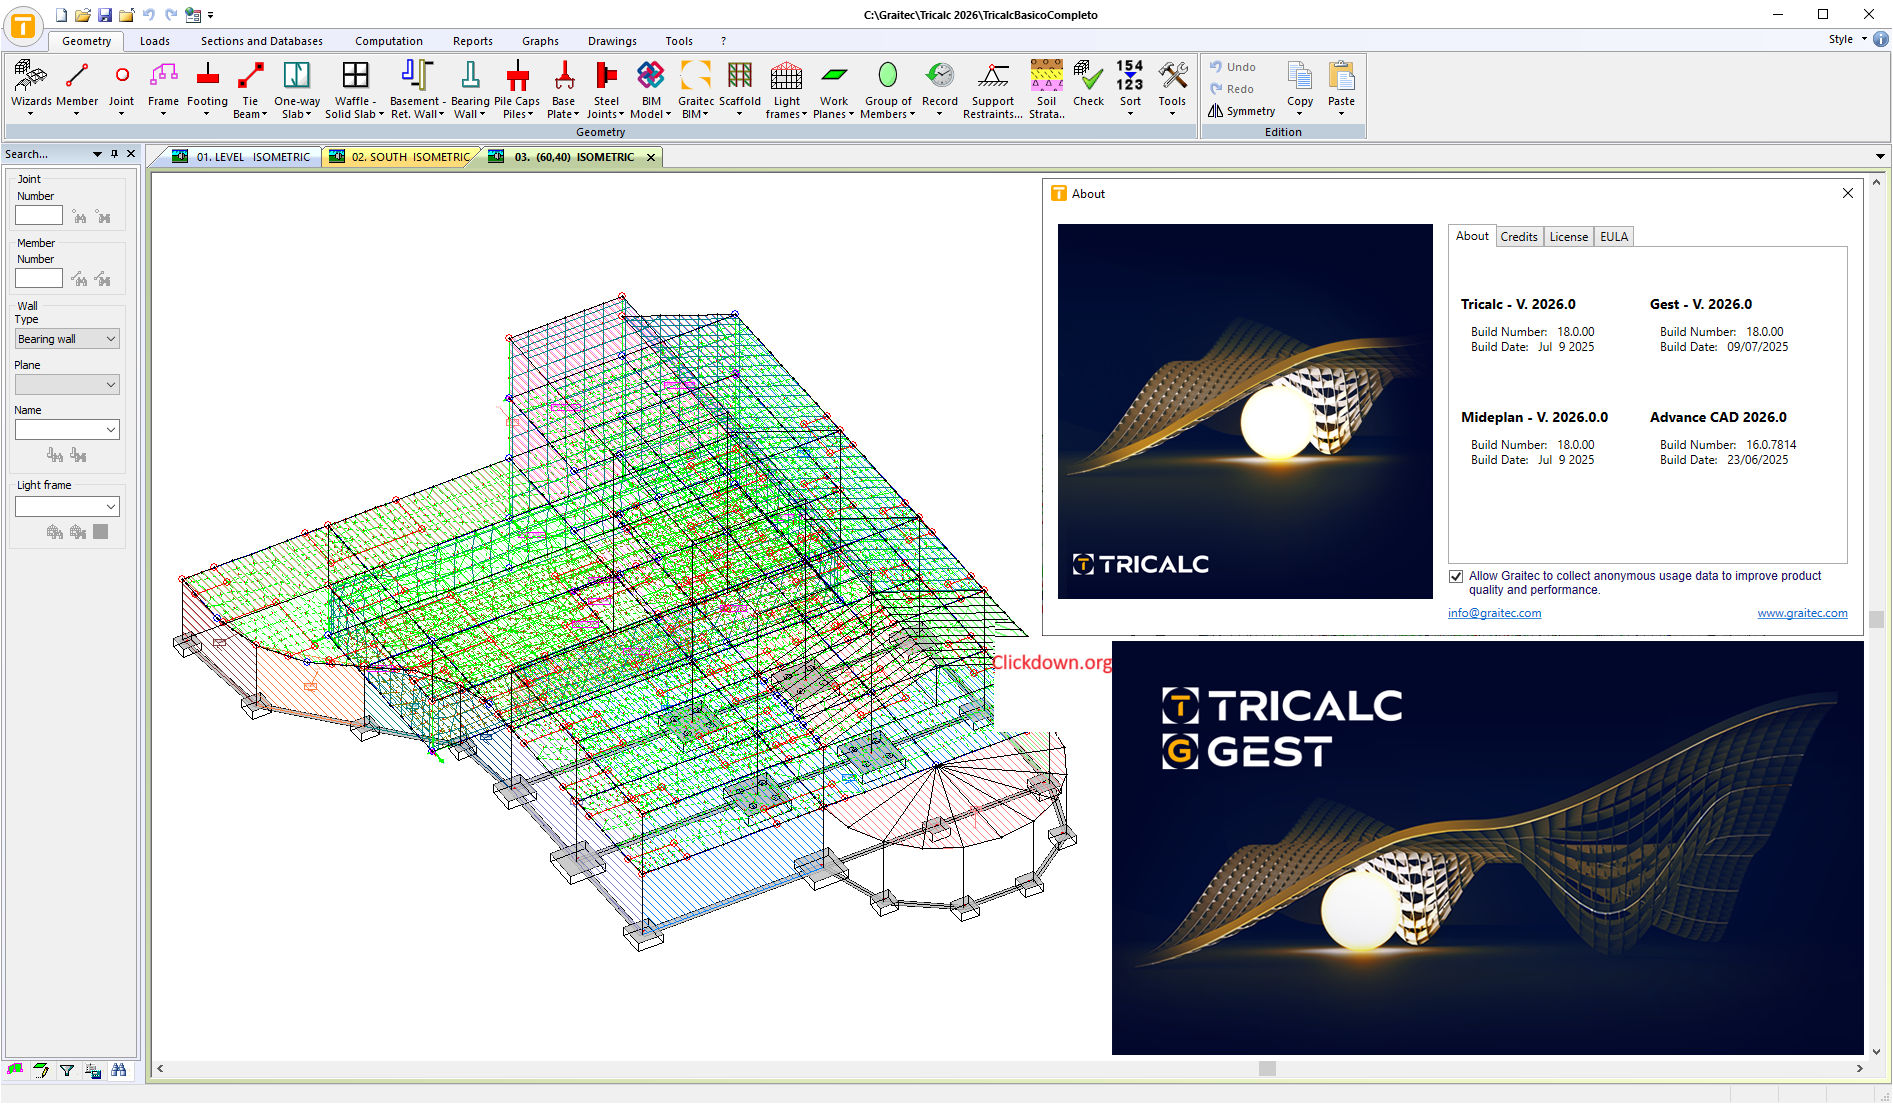Select the Tie Beam tool
Viewport: 1893px width, 1104px height.
[x=250, y=77]
